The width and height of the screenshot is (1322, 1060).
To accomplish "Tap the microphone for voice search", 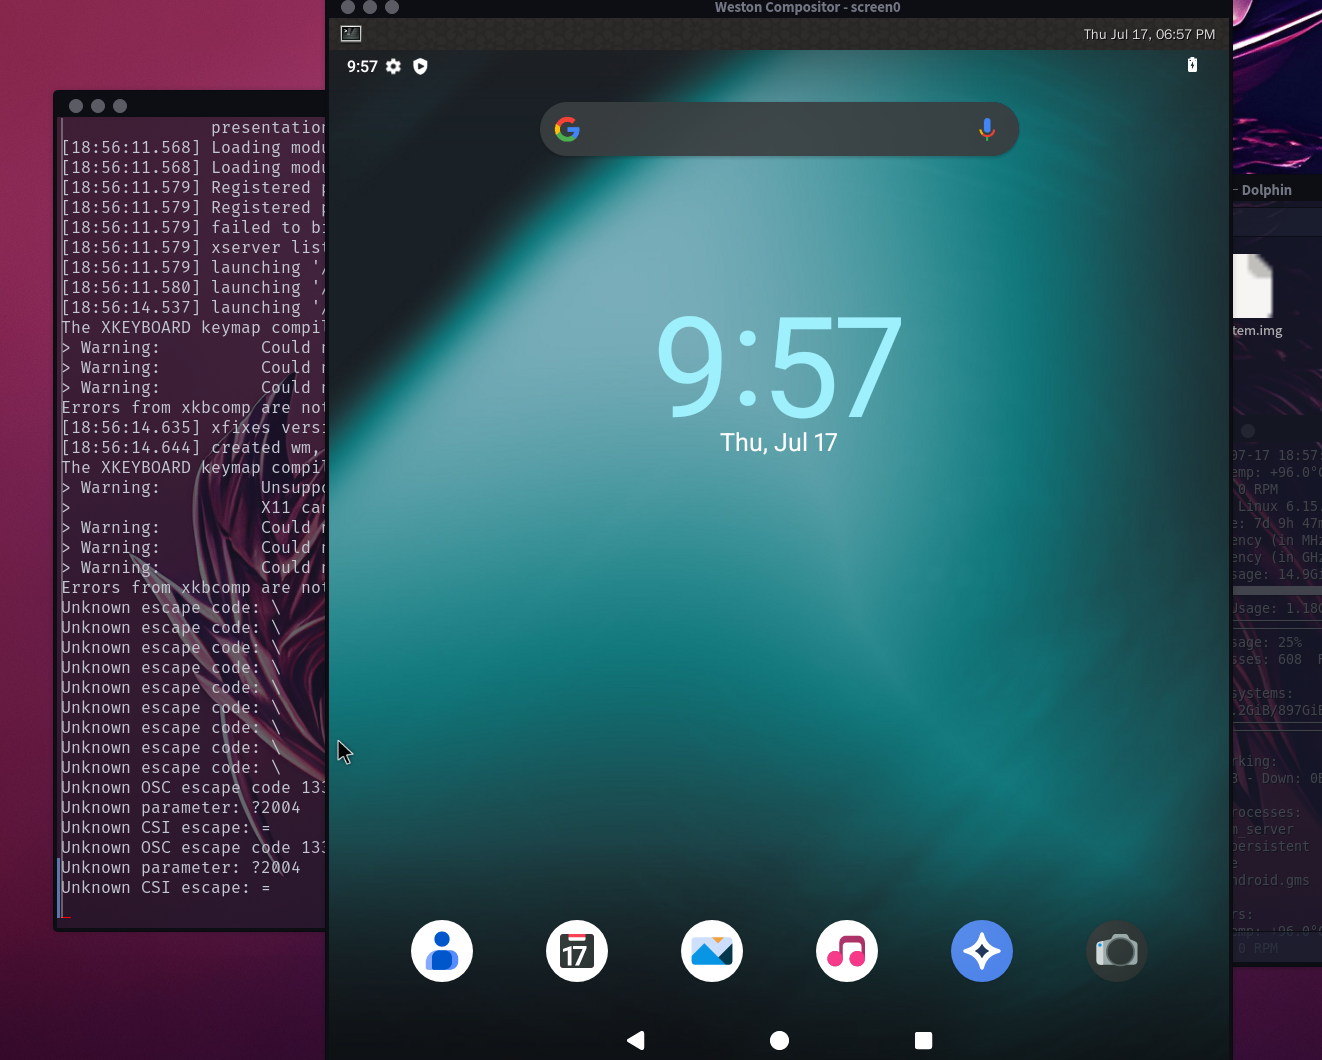I will coord(986,129).
